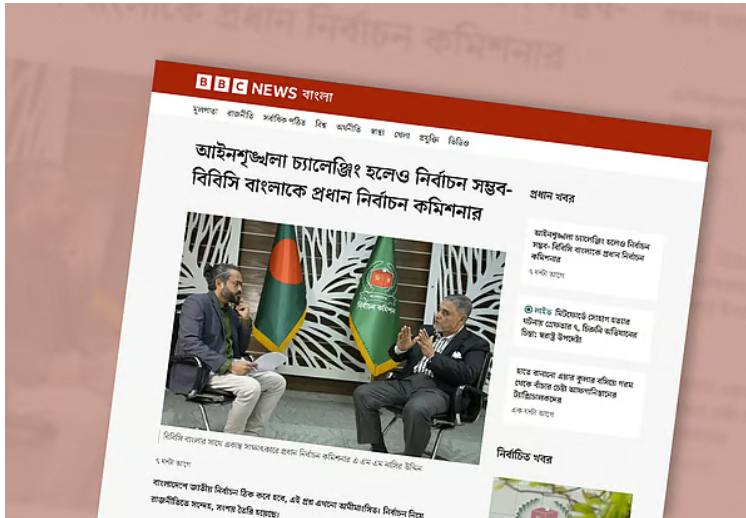Open the মূলপাতা (Home) menu item

click(x=205, y=111)
